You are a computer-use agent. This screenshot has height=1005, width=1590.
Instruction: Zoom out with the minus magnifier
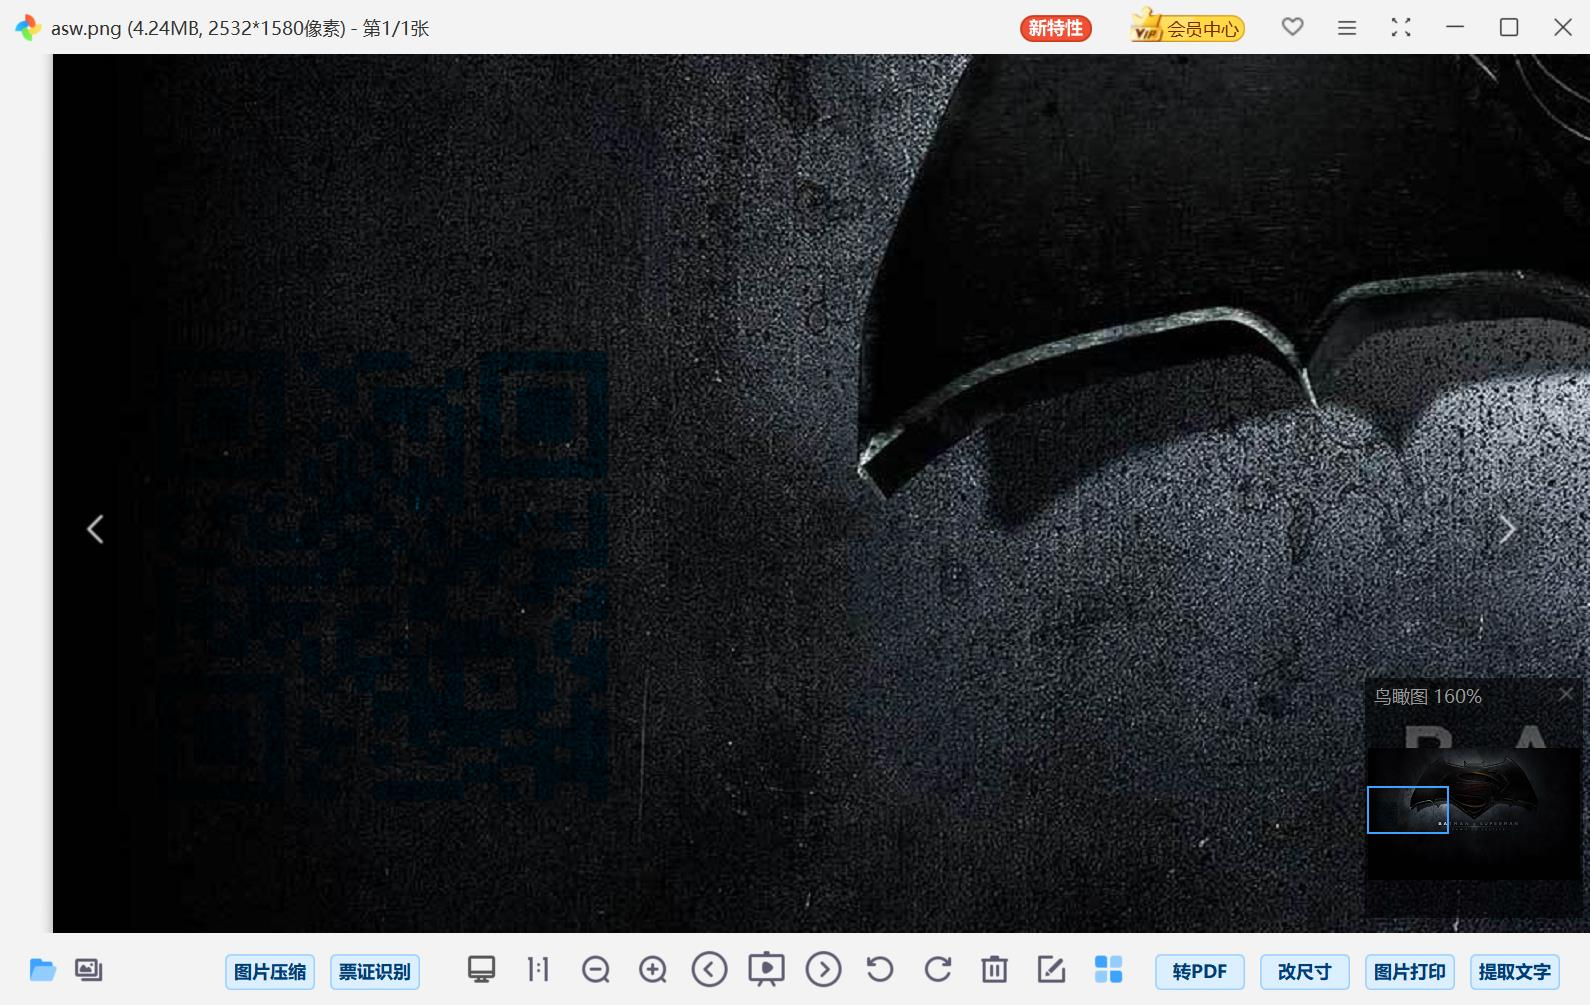coord(596,970)
